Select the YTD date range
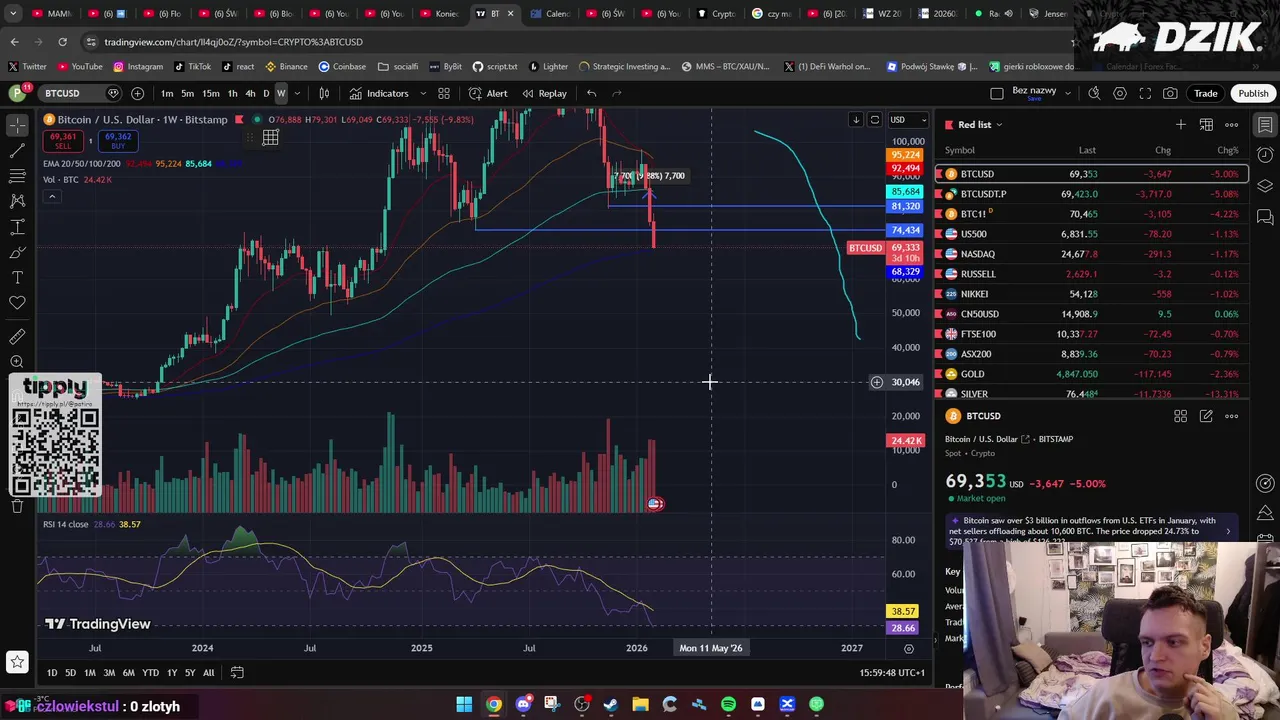Image resolution: width=1280 pixels, height=720 pixels. [150, 672]
